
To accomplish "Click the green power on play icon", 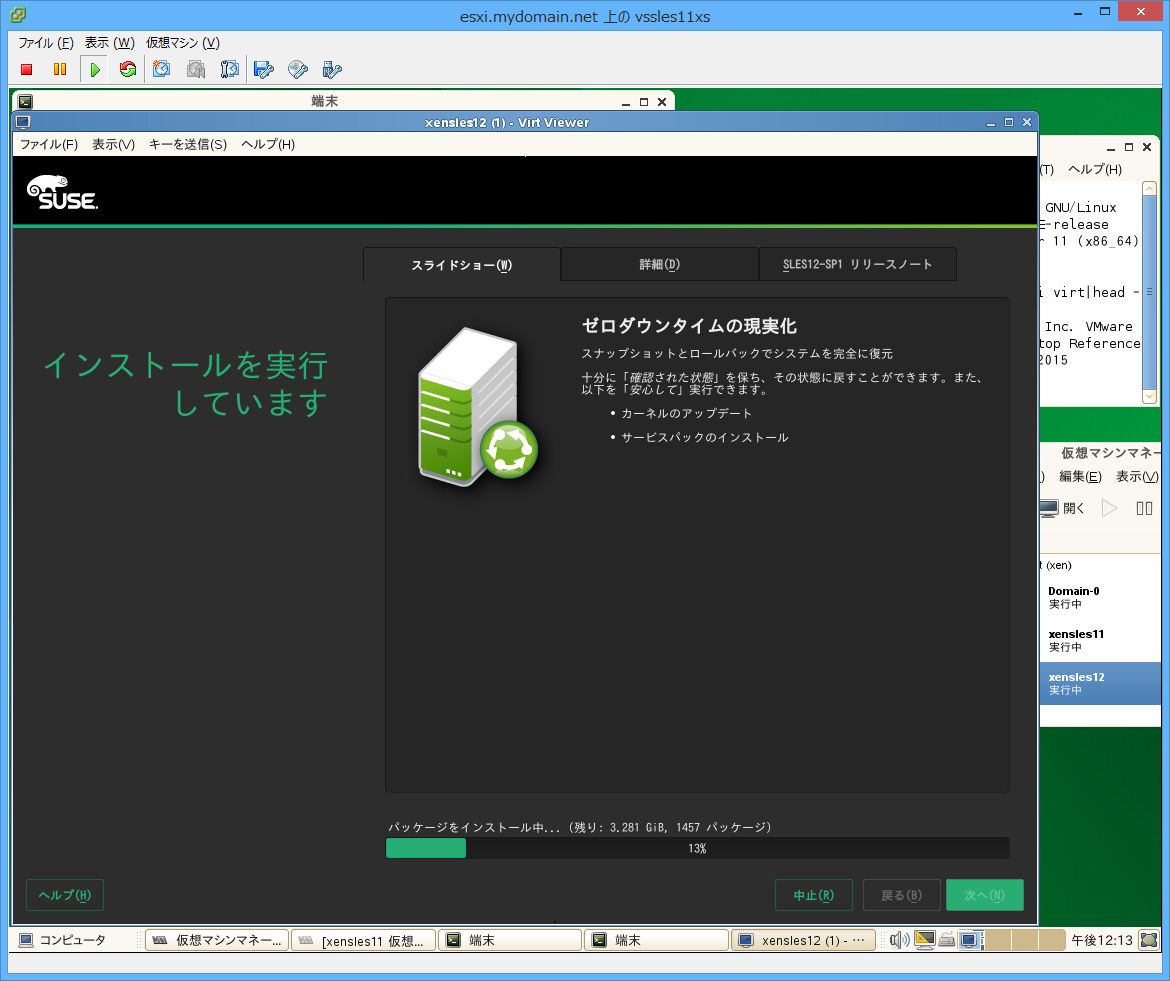I will (95, 69).
